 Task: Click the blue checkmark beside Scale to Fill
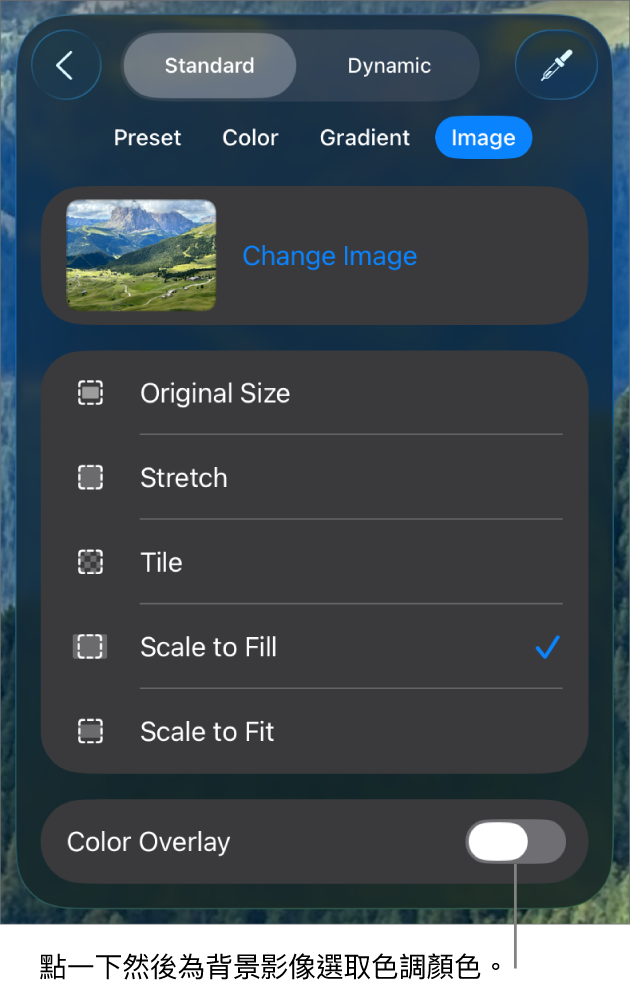(x=547, y=648)
